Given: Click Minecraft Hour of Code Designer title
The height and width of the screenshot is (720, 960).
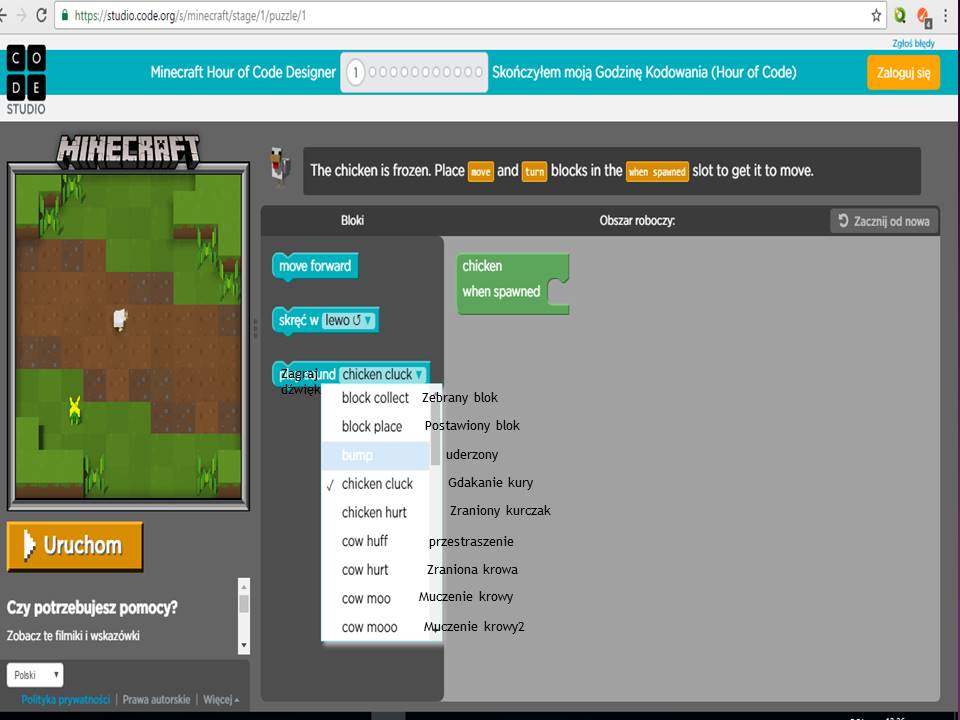Looking at the screenshot, I should pyautogui.click(x=243, y=72).
